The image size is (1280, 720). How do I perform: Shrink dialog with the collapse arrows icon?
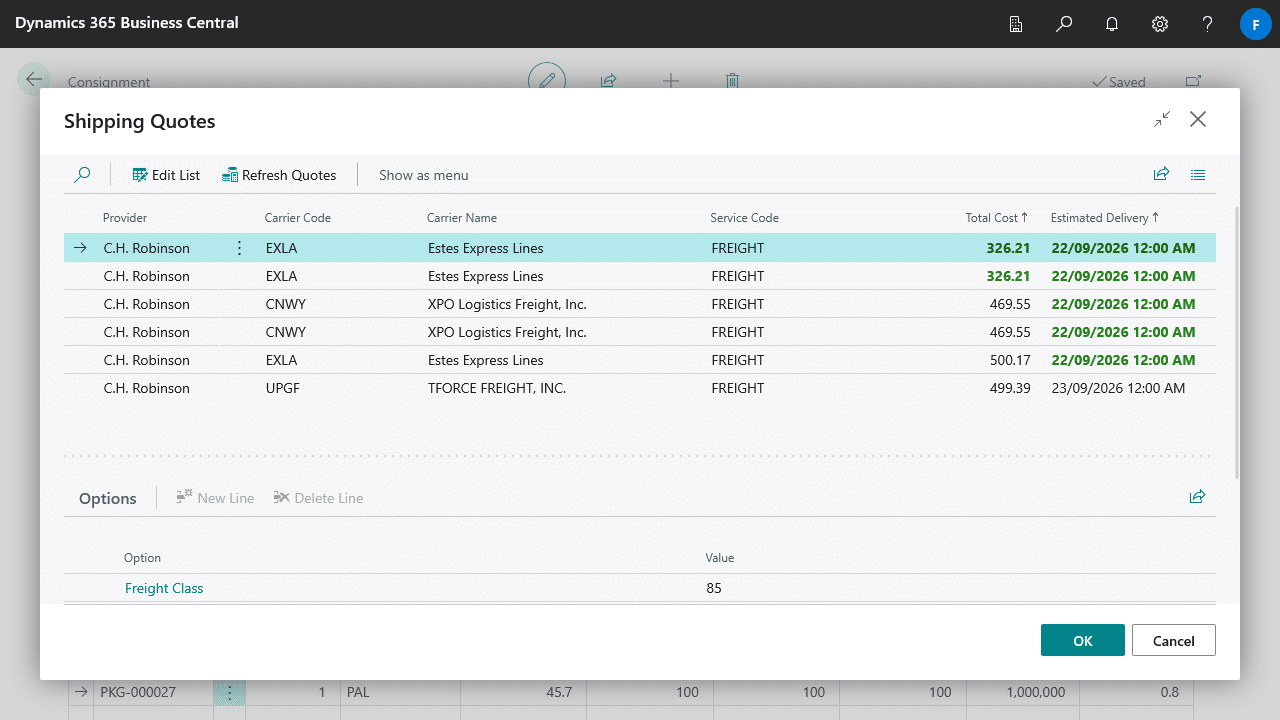[x=1162, y=120]
